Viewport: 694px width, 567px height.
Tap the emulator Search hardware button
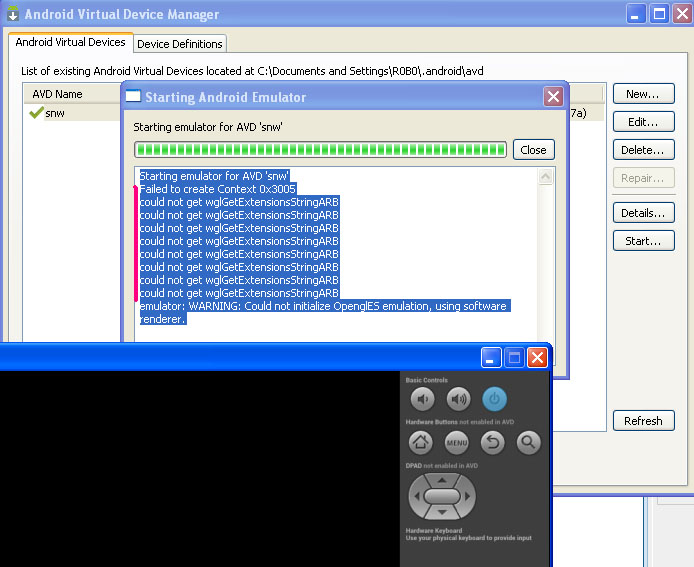528,442
